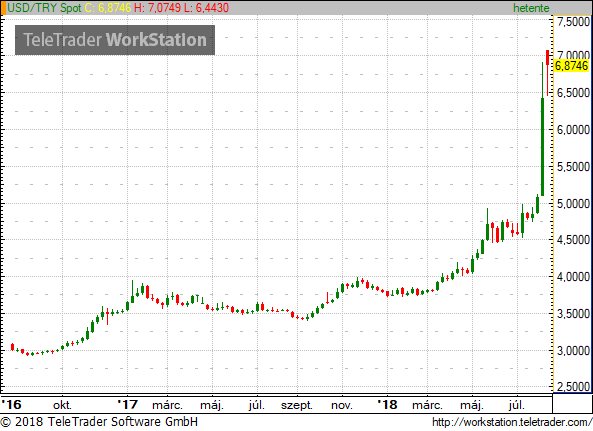Click the yellow 6,8746 current price tag
The height and width of the screenshot is (431, 593).
pyautogui.click(x=571, y=66)
